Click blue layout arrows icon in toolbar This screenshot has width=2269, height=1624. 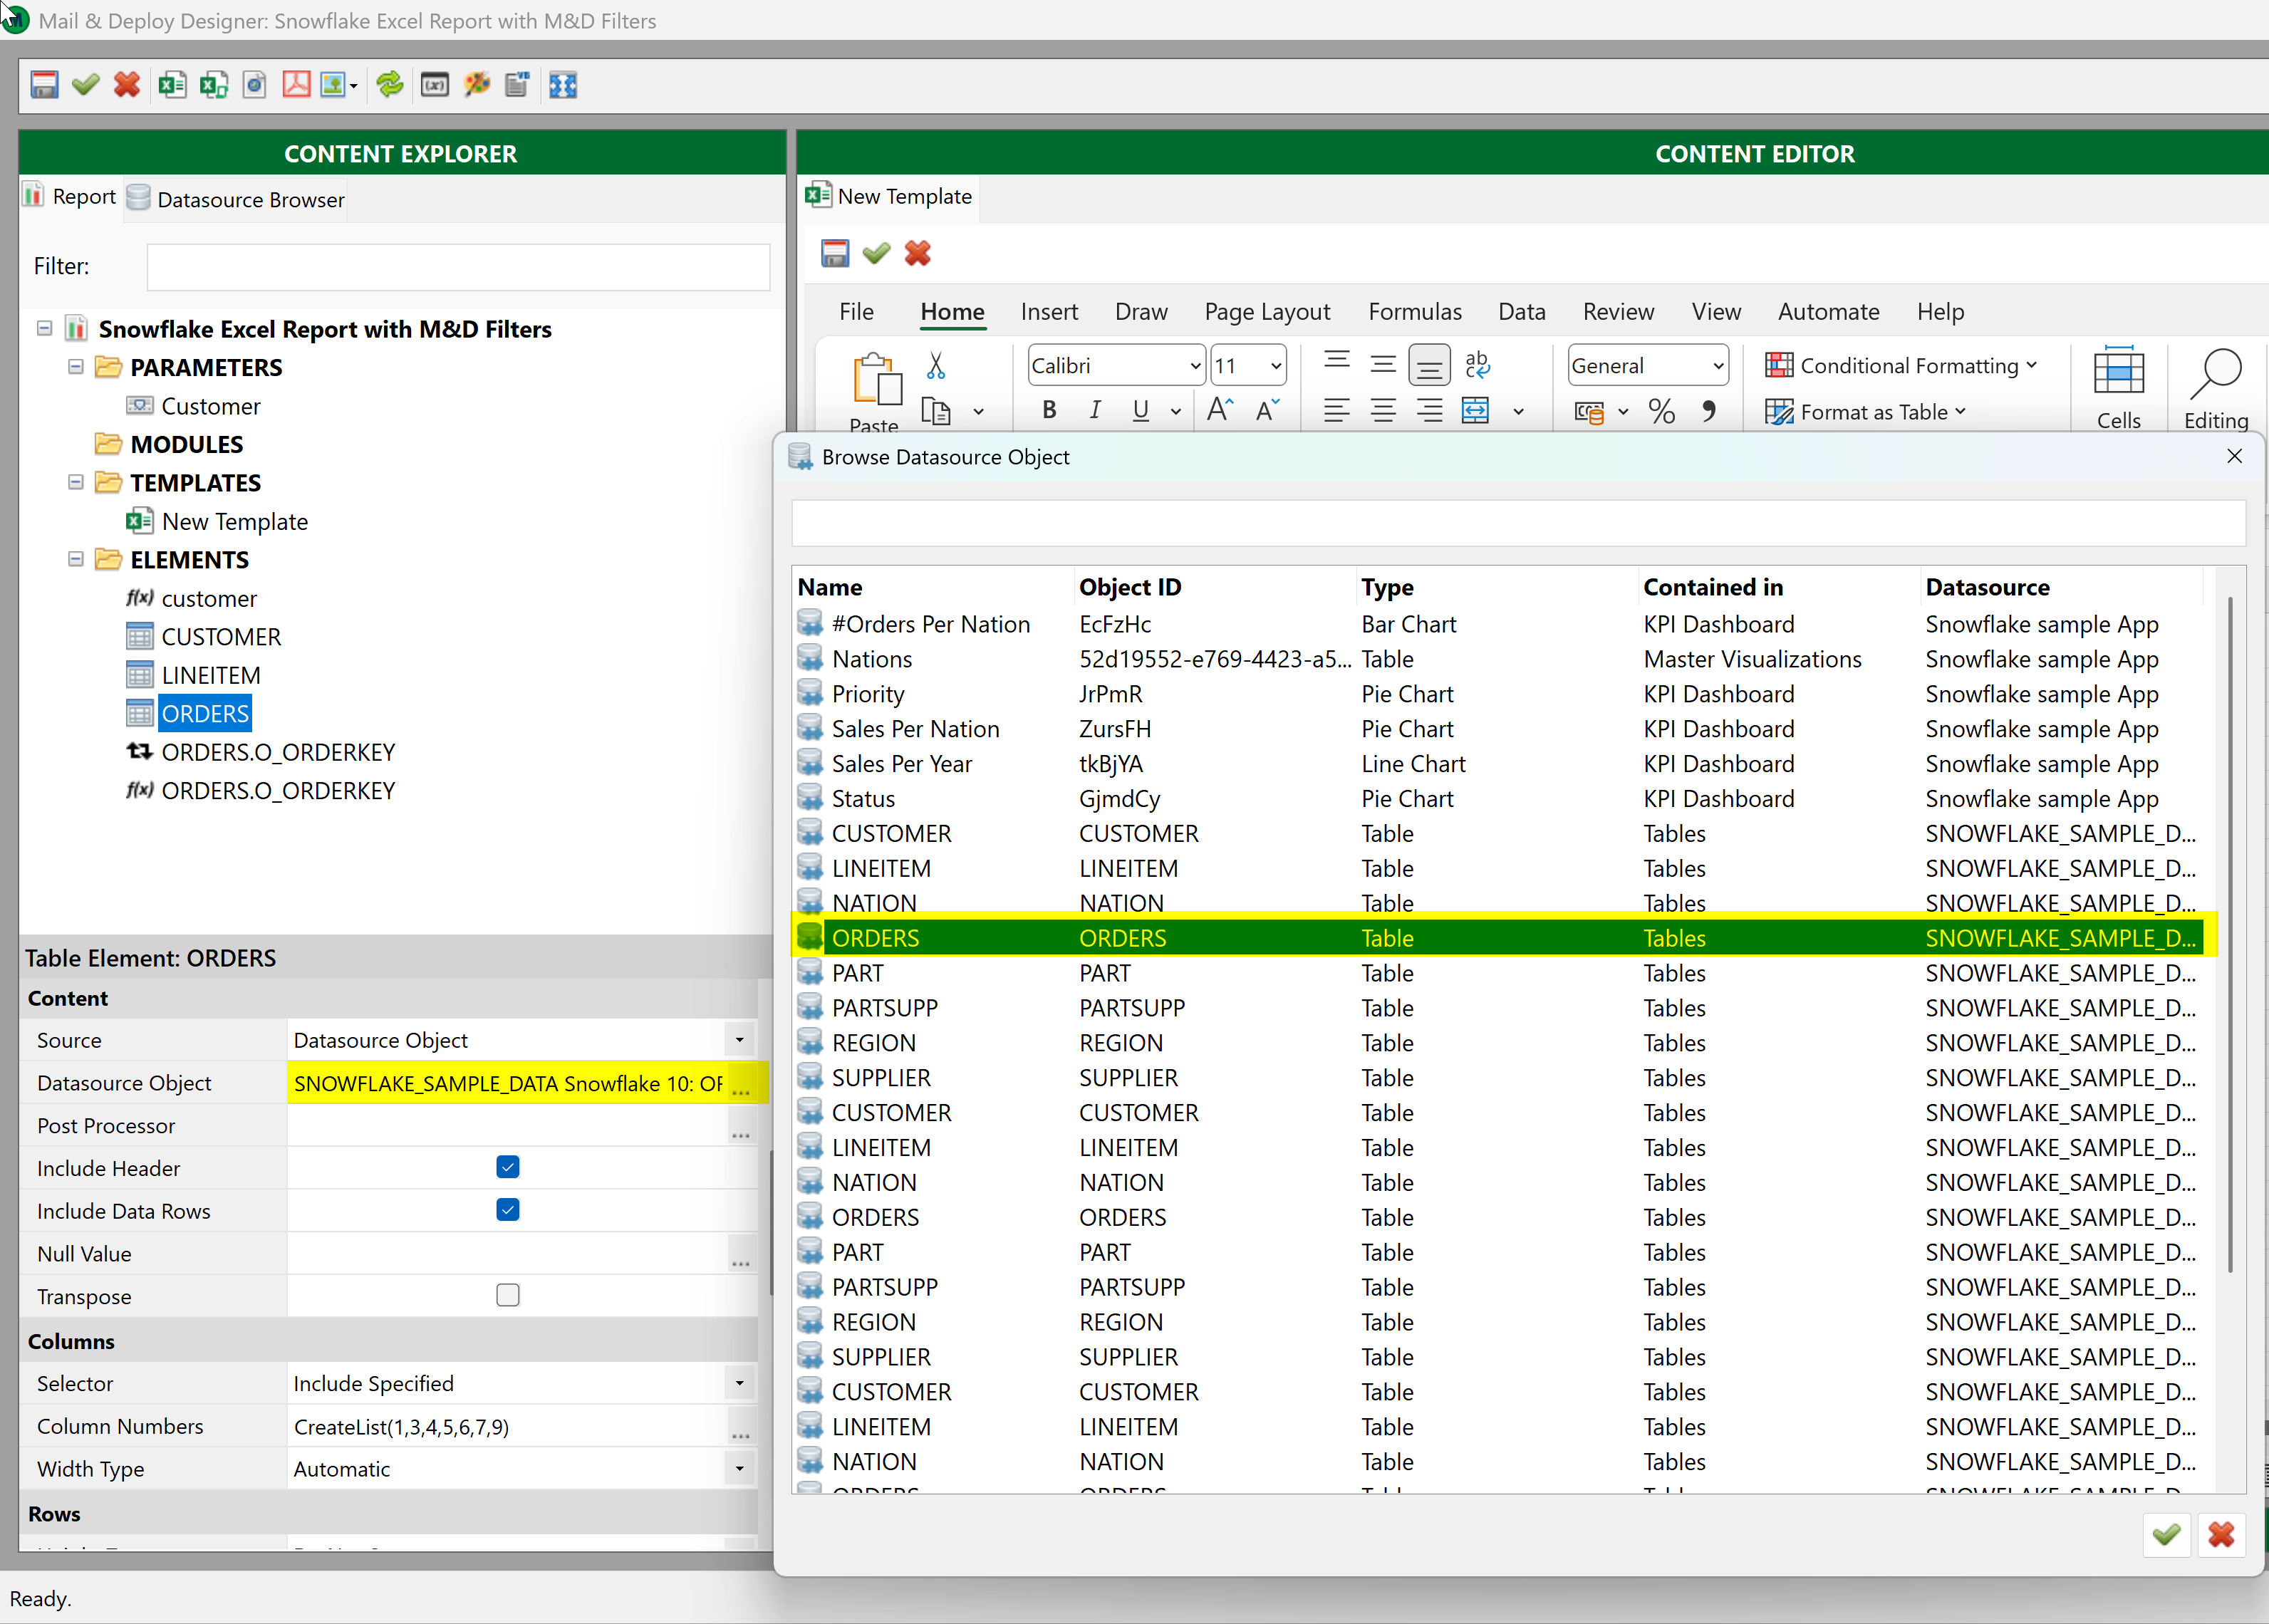point(563,85)
